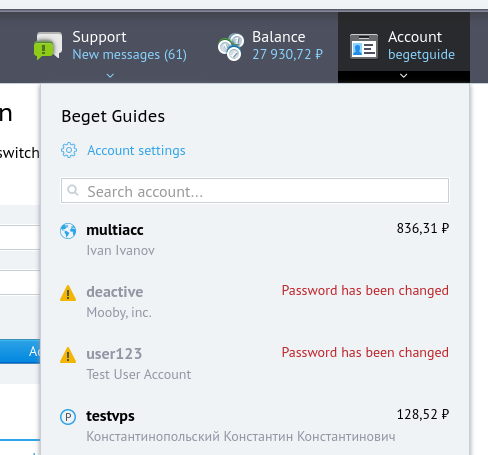Collapse the Account dropdown chevron
The width and height of the screenshot is (488, 455).
tap(404, 76)
